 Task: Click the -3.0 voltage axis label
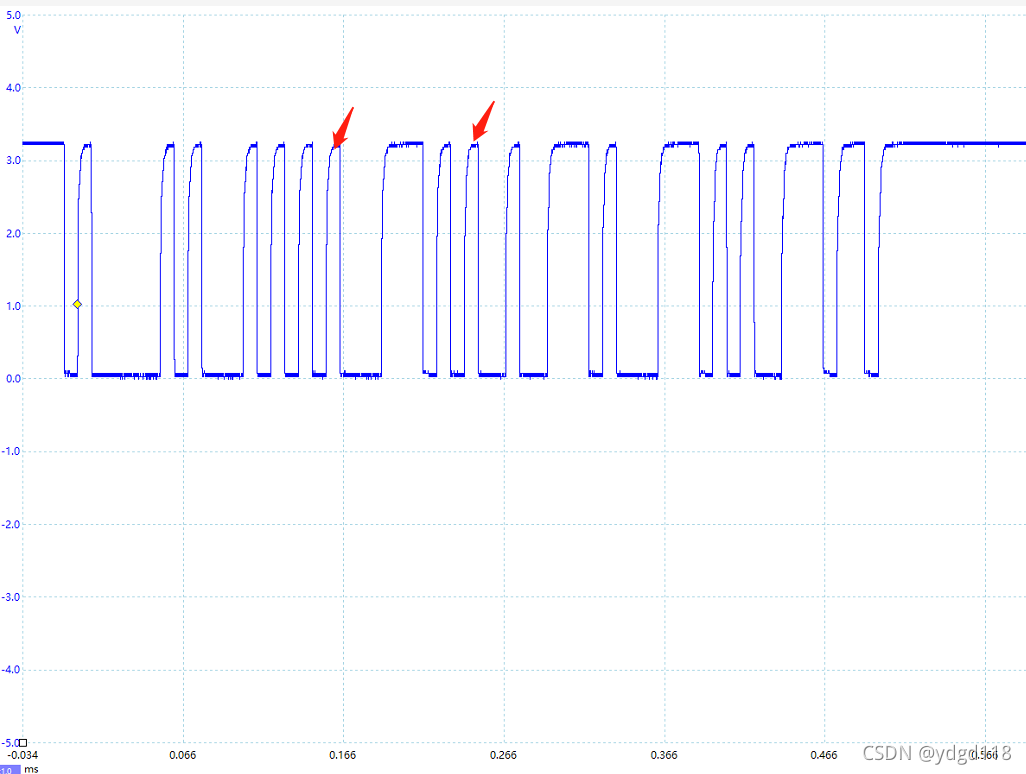tap(11, 597)
